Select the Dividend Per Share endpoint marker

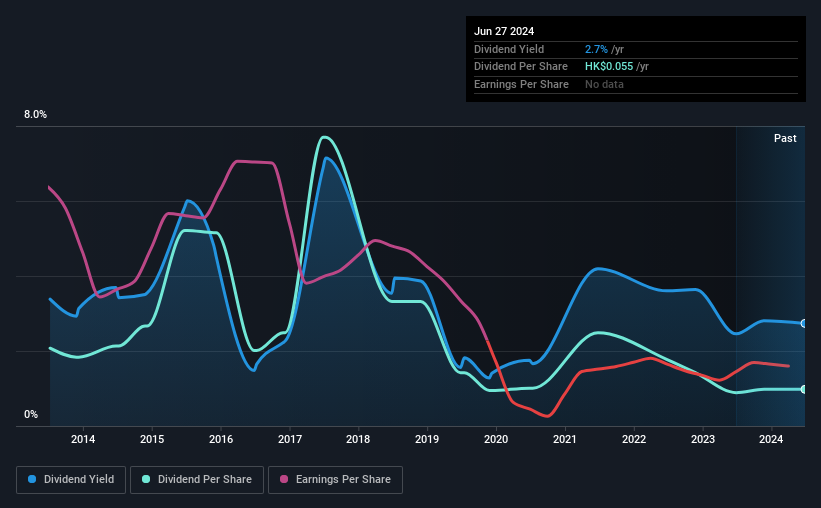804,390
